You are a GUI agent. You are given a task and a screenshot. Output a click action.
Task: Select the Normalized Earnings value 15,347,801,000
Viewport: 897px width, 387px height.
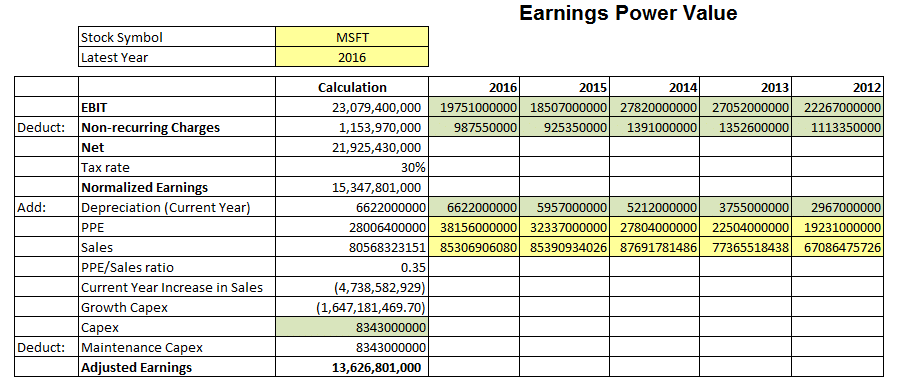pyautogui.click(x=352, y=187)
